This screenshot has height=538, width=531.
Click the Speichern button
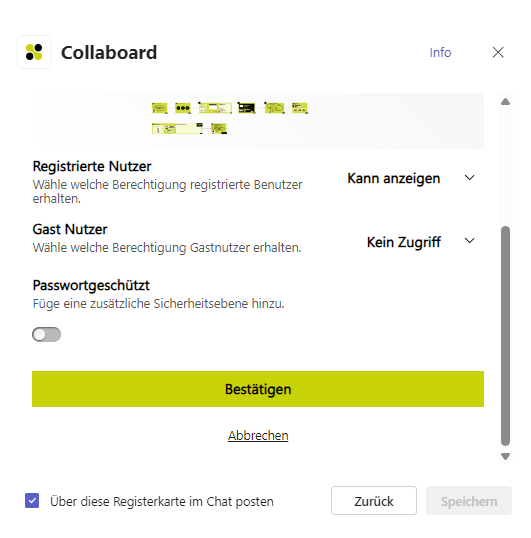coord(469,501)
